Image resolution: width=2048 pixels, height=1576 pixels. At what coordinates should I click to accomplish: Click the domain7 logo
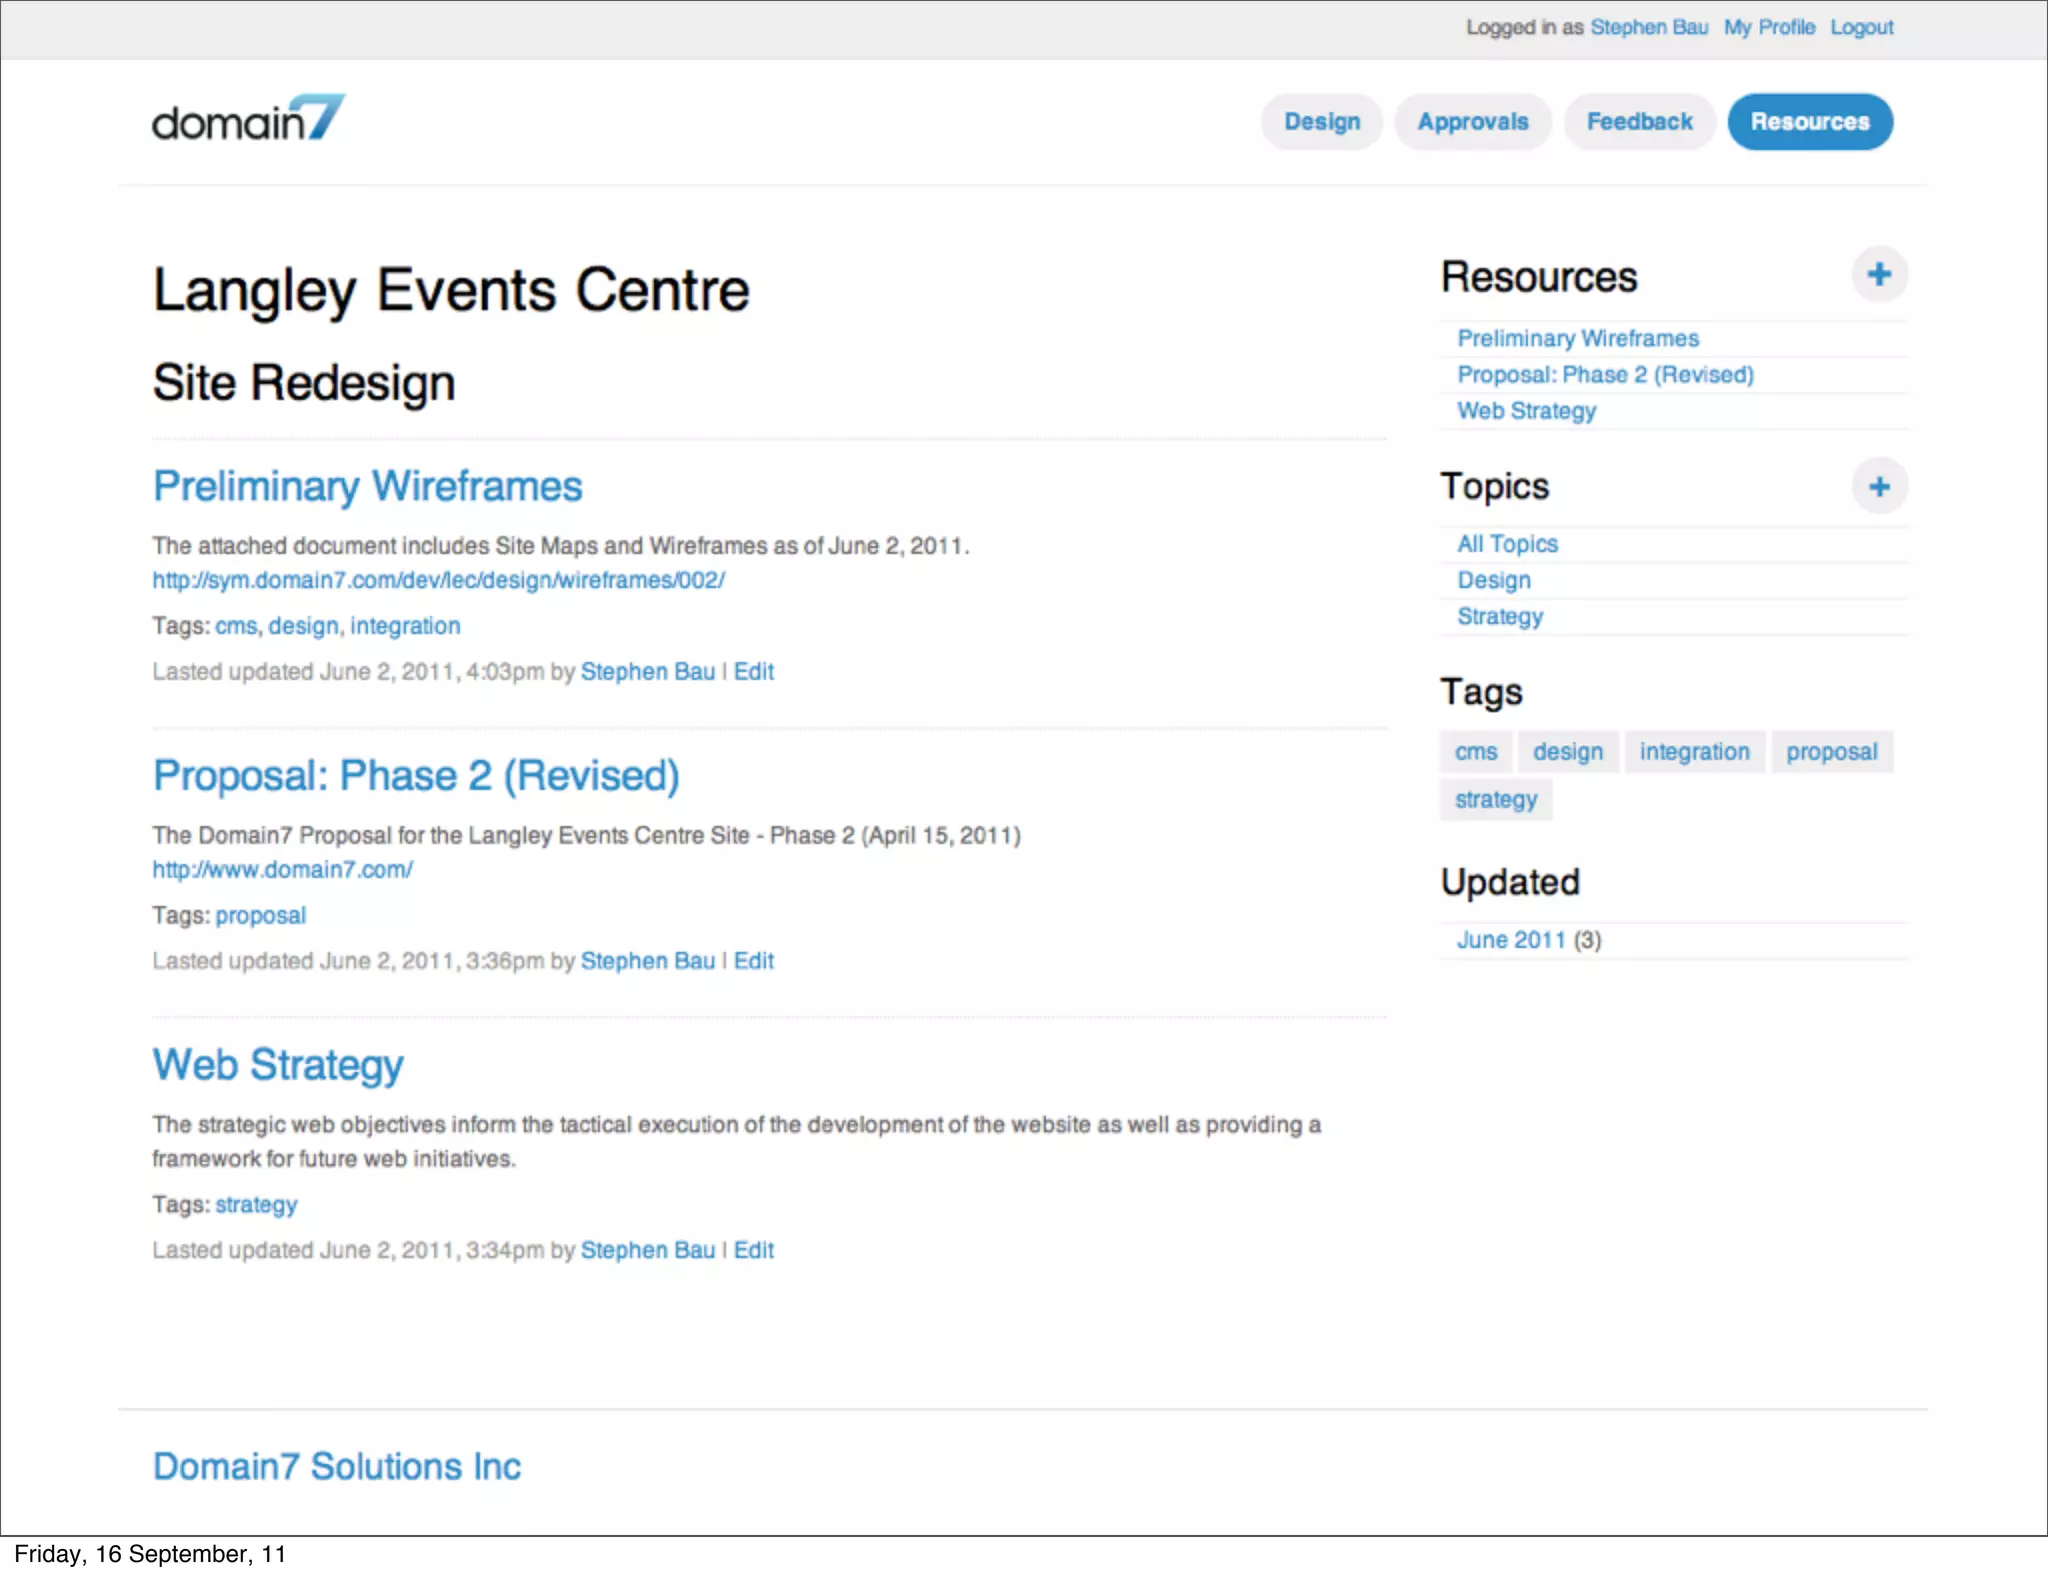pyautogui.click(x=248, y=119)
